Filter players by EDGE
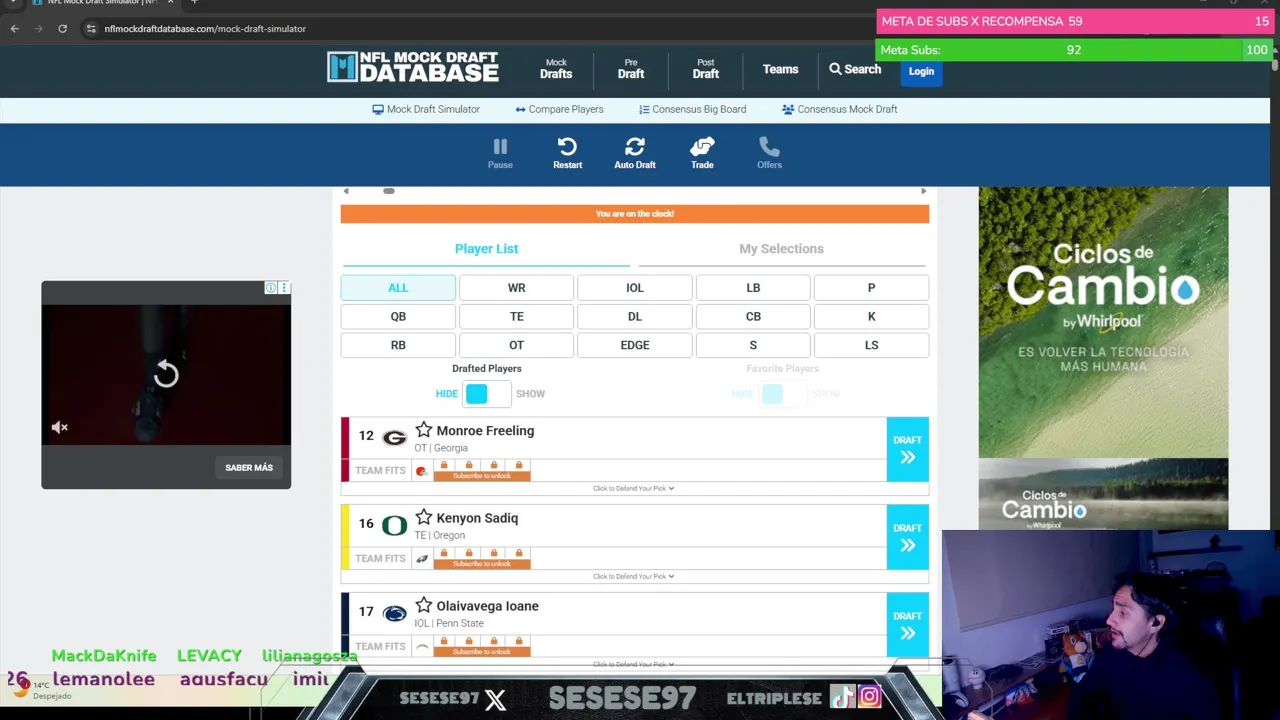The width and height of the screenshot is (1280, 720). pos(634,345)
